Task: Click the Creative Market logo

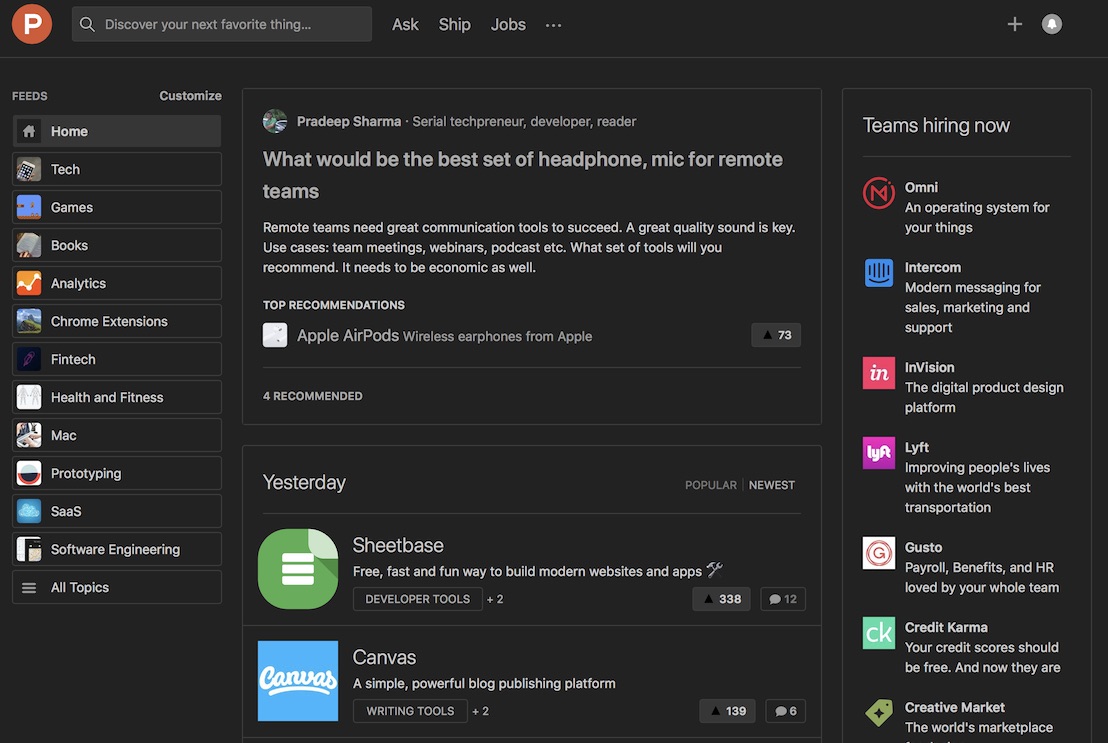Action: (x=878, y=713)
